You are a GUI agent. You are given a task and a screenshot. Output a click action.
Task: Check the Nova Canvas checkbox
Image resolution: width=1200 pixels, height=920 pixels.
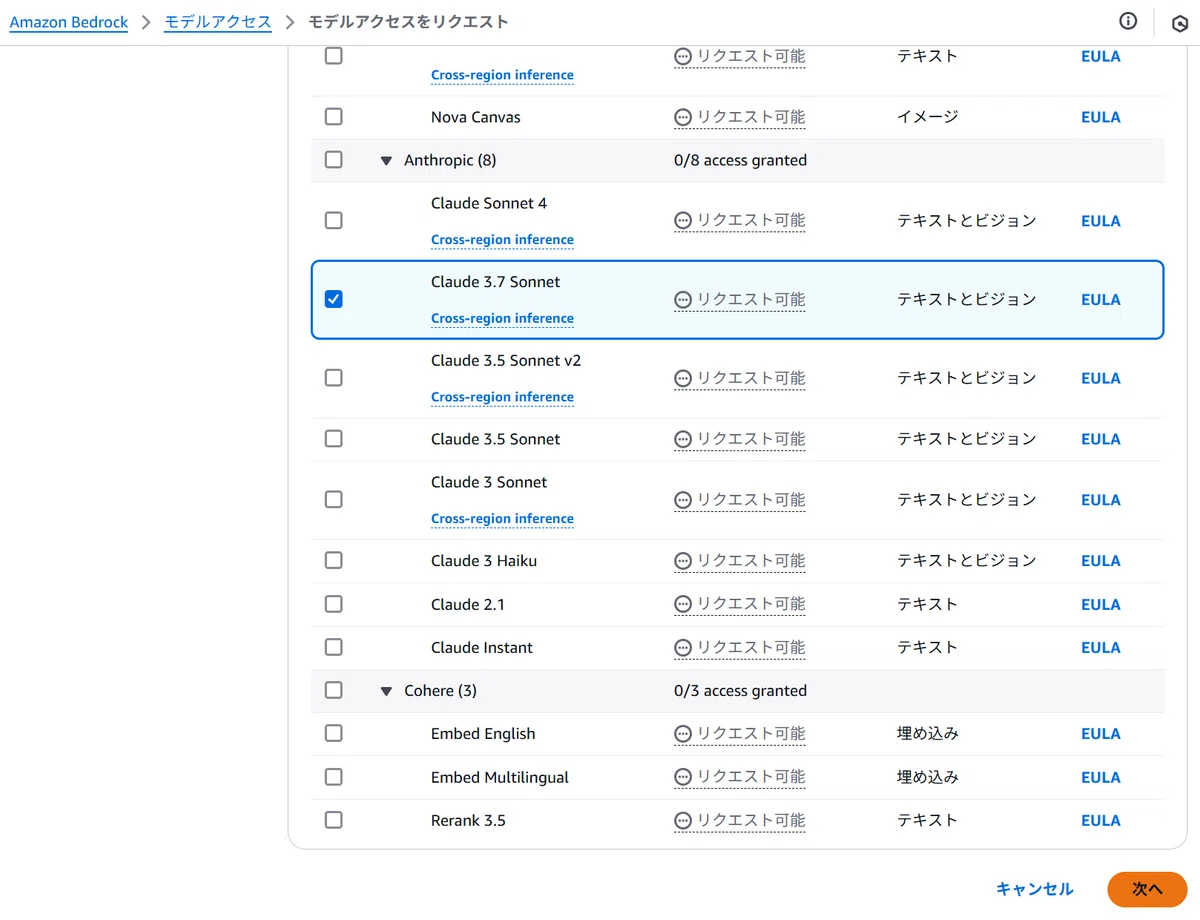point(334,117)
